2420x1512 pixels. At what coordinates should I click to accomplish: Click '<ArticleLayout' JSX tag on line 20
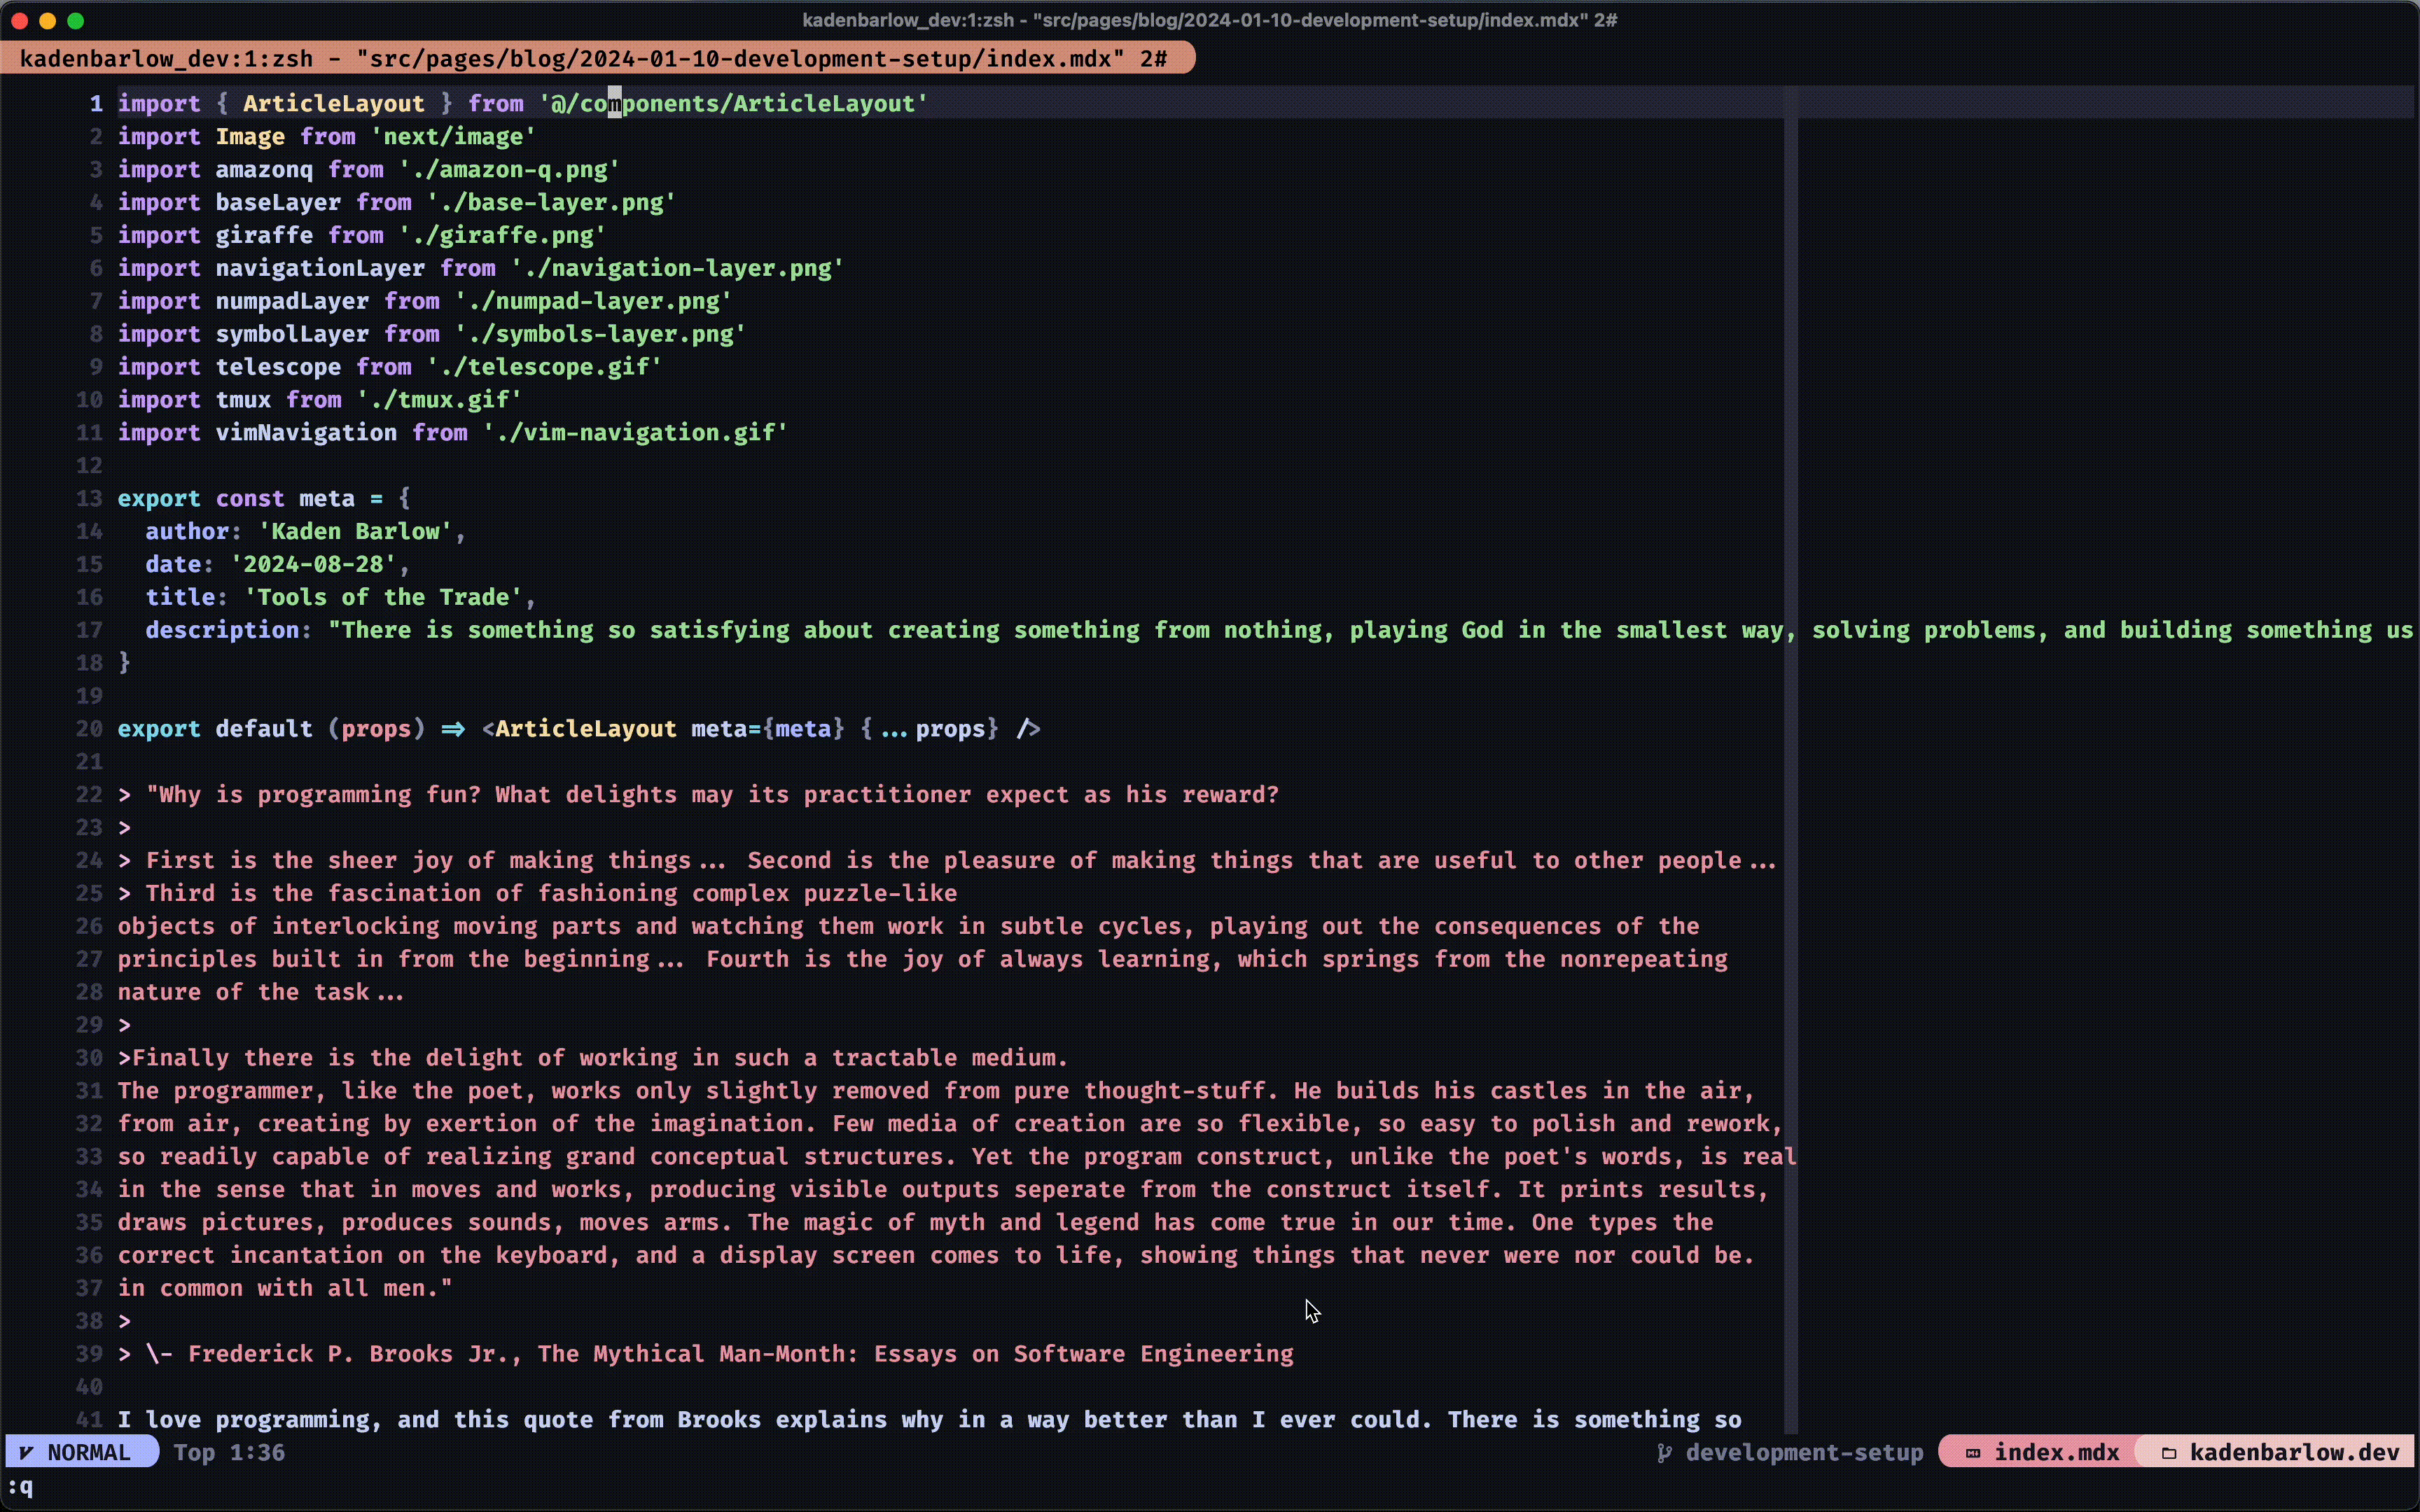579,729
